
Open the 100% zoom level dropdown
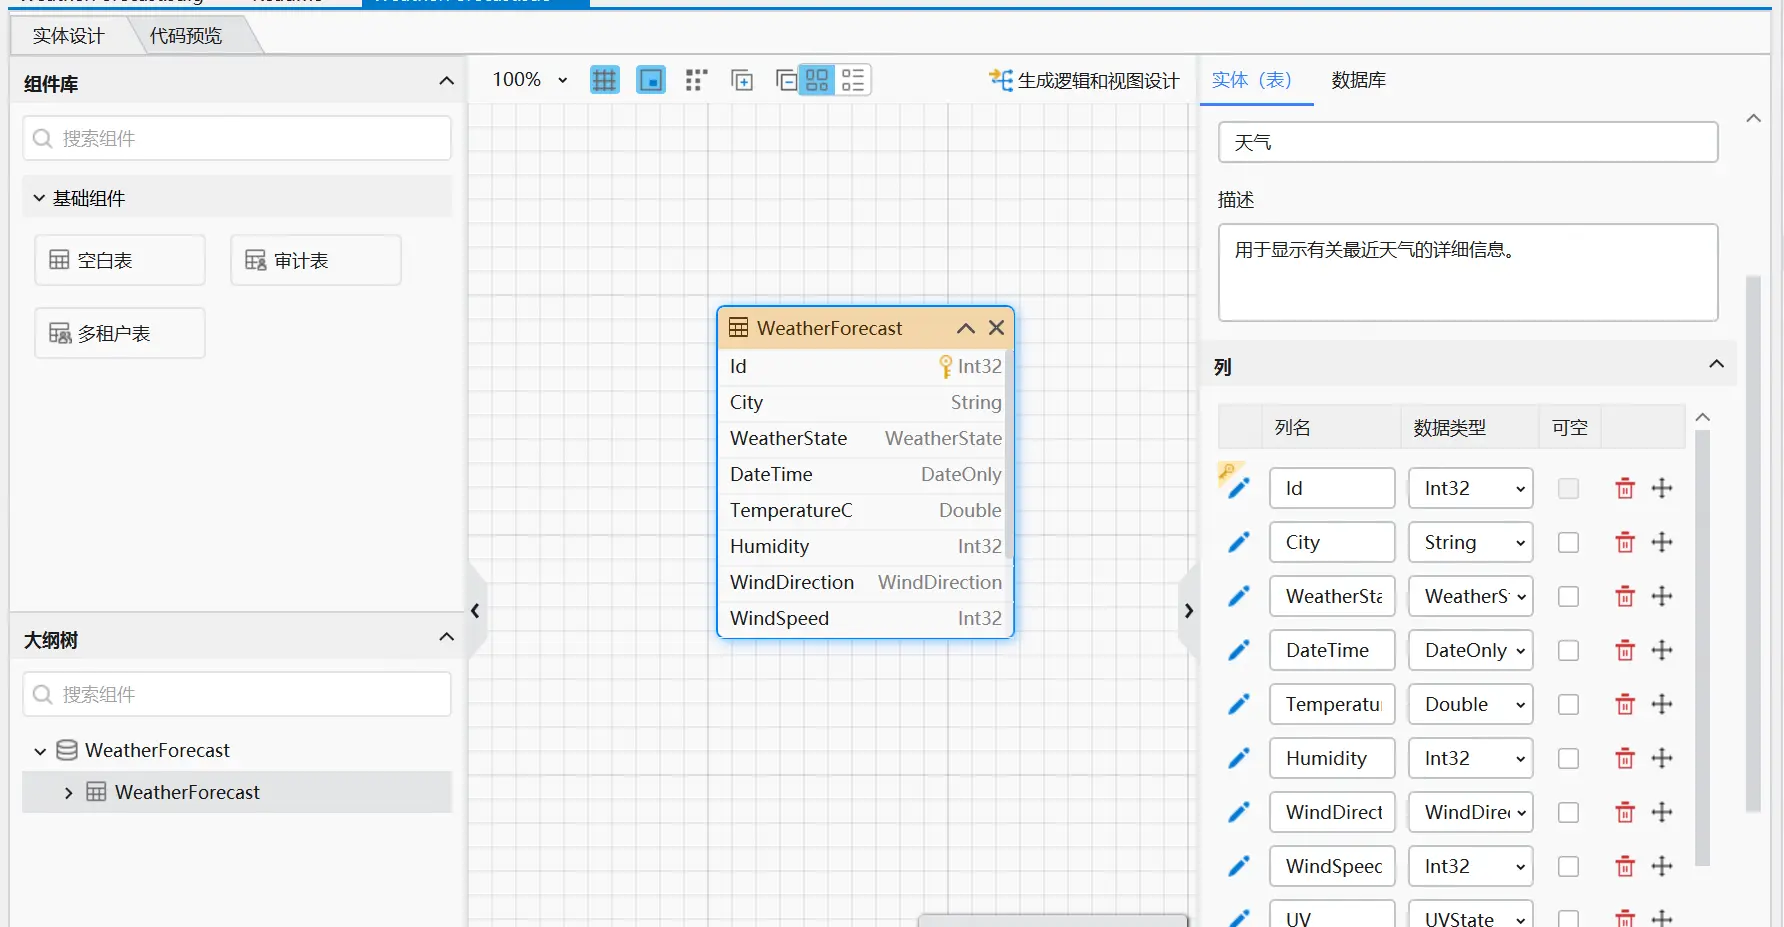point(530,80)
